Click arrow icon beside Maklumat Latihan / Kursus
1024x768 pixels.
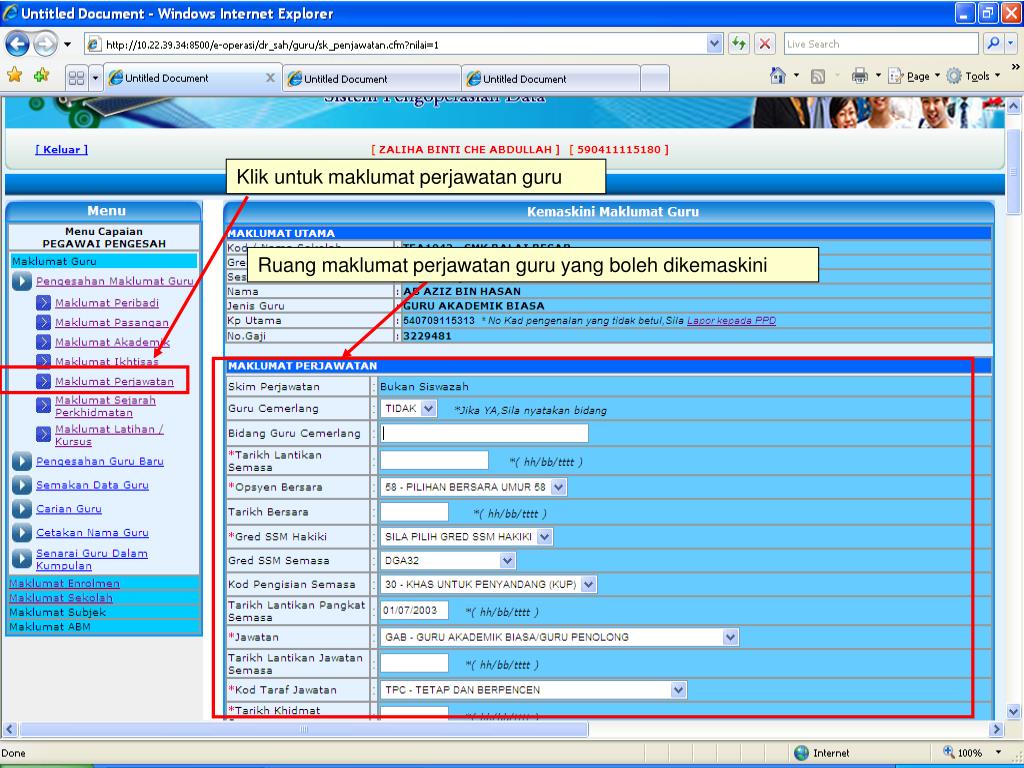(x=43, y=434)
